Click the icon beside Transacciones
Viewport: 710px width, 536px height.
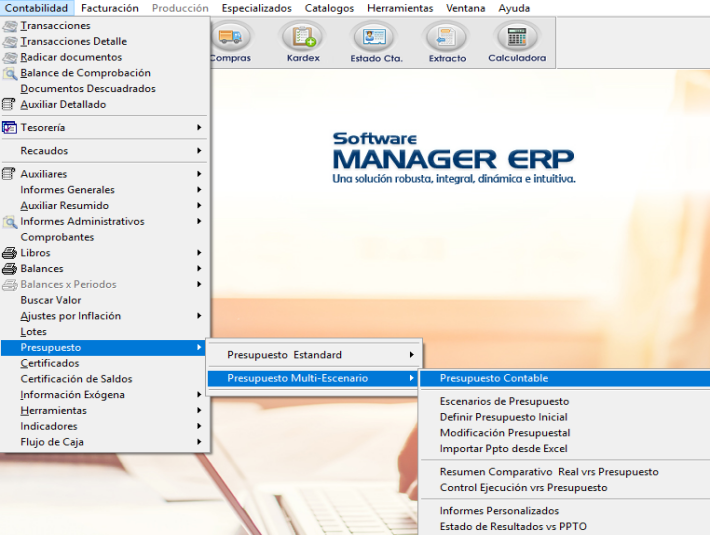click(10, 26)
